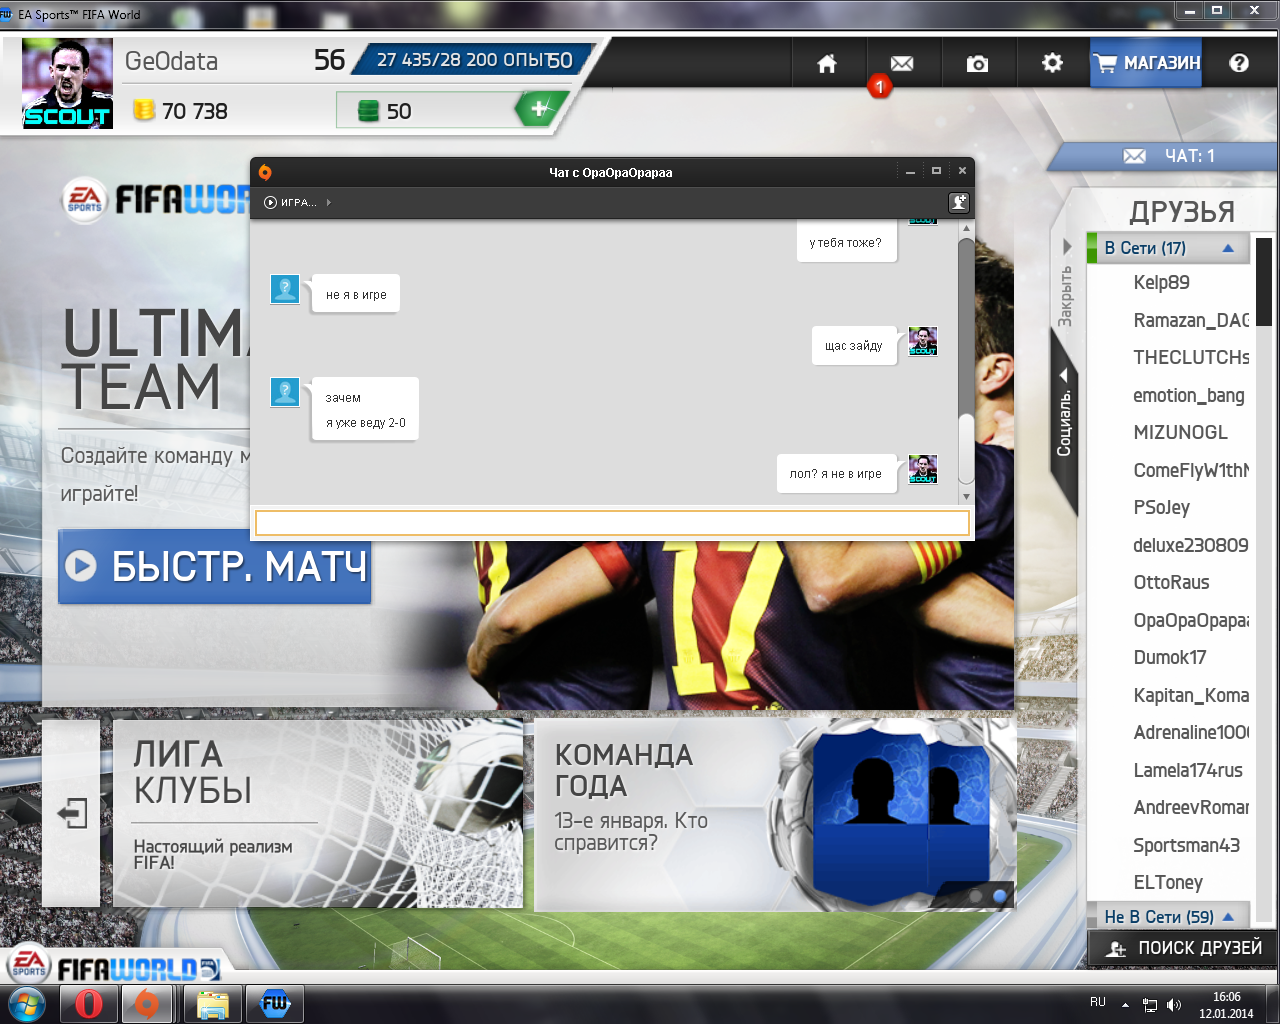Open the settings gear icon
This screenshot has width=1280, height=1024.
tap(1052, 63)
